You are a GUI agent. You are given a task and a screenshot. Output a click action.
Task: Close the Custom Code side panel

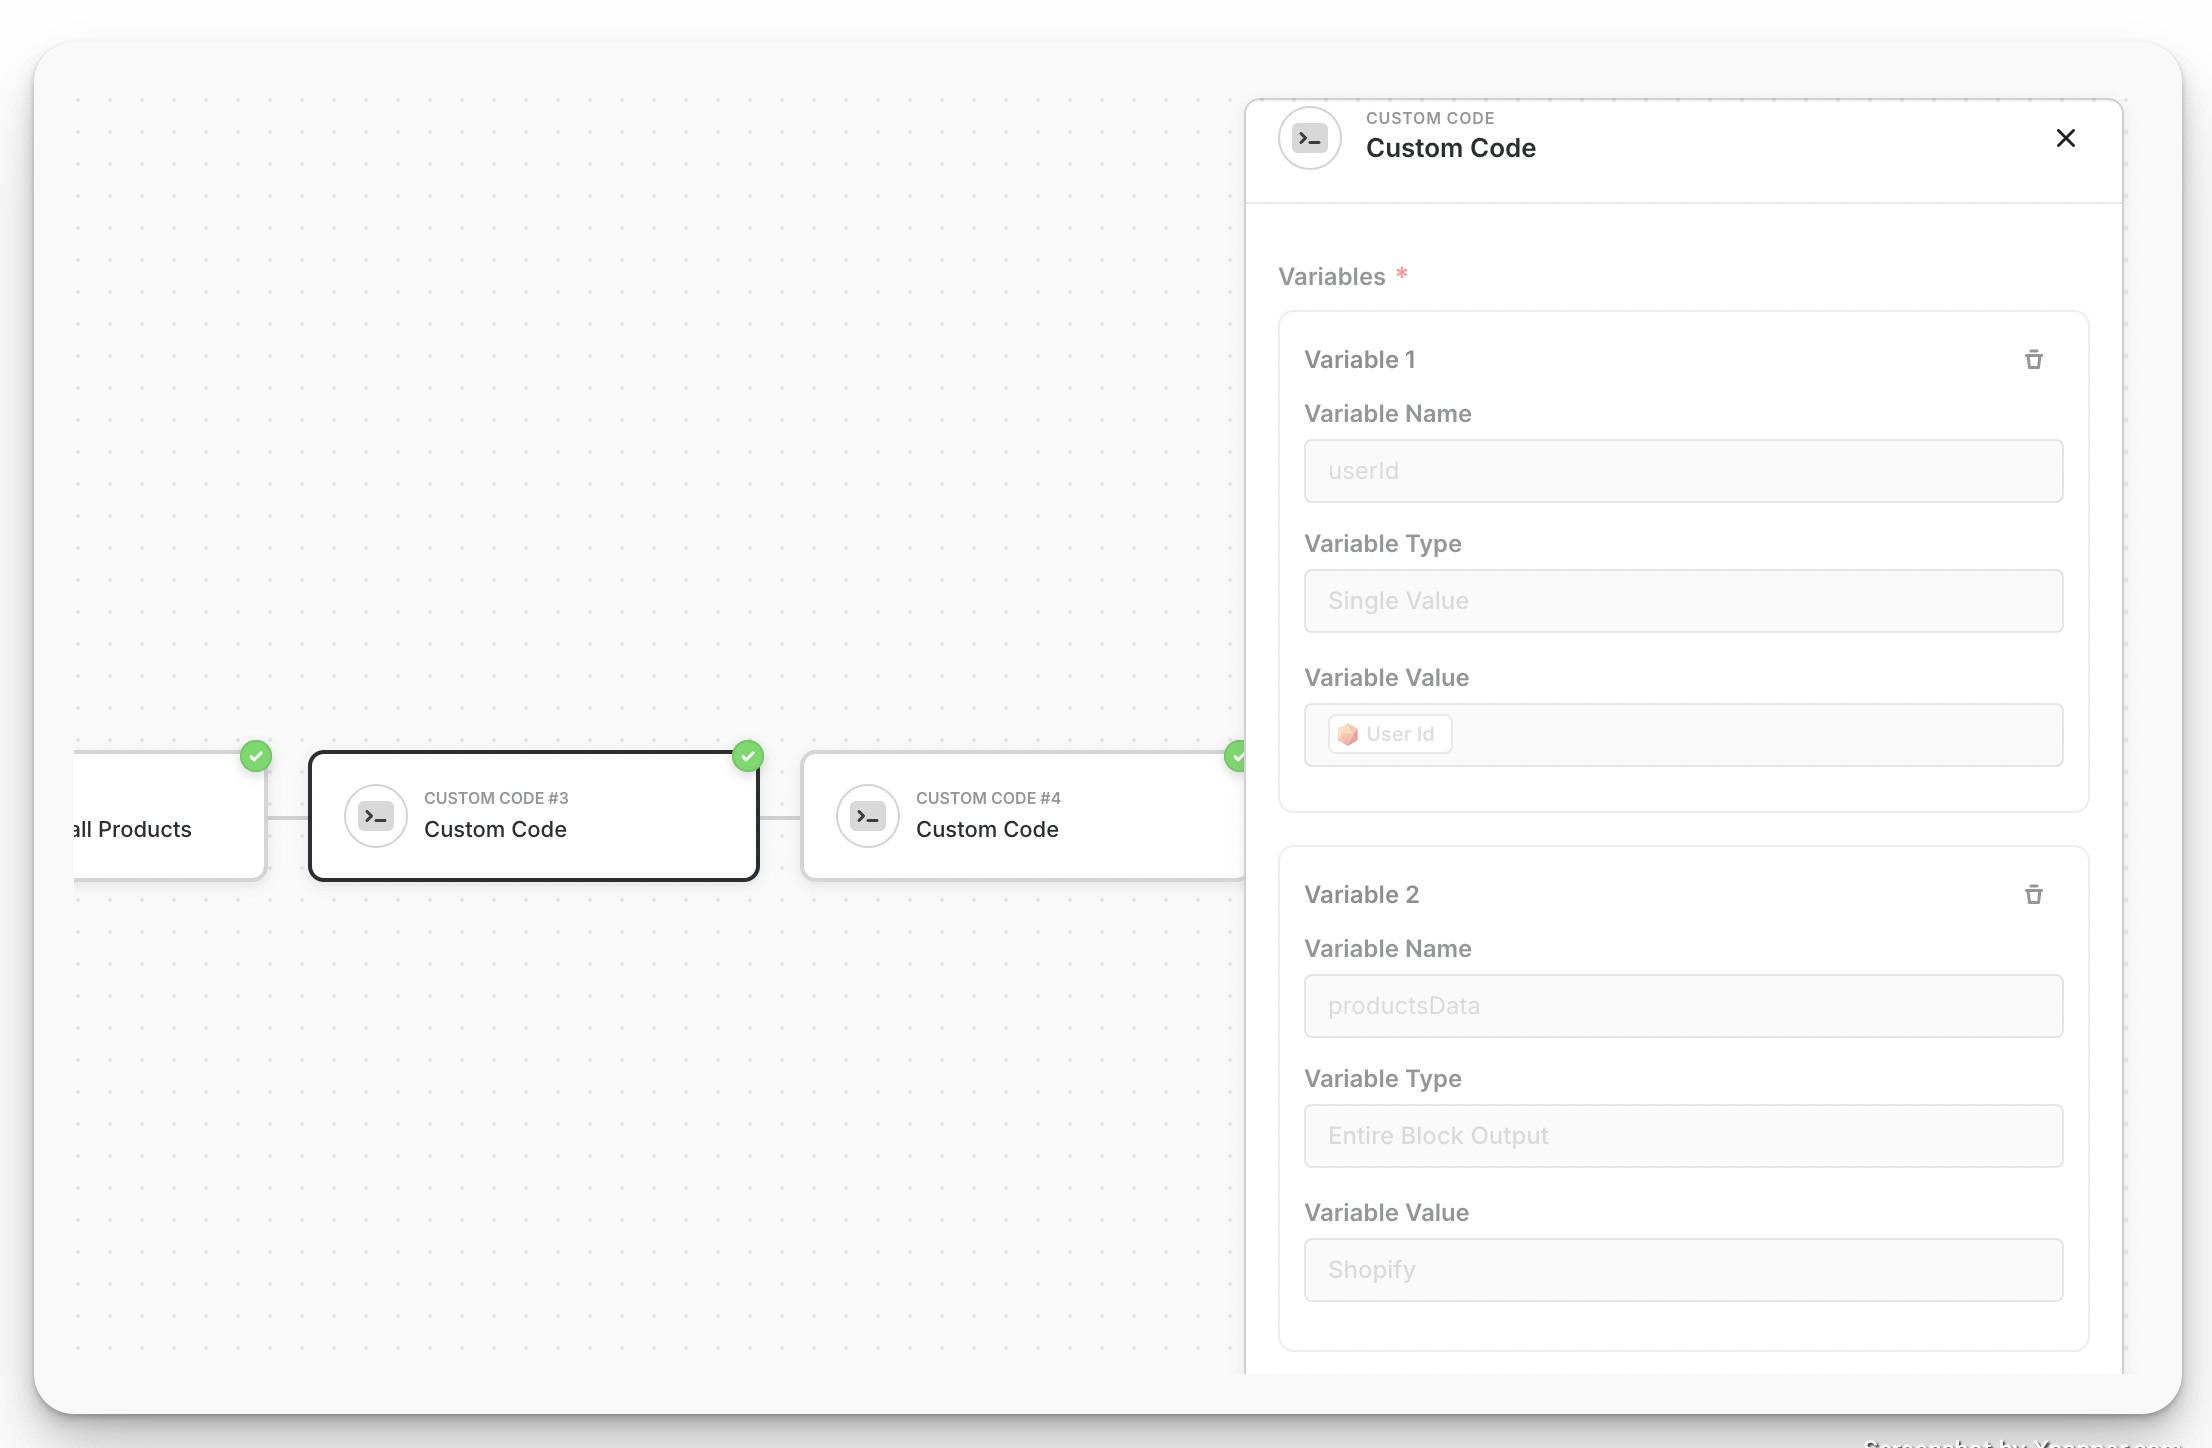click(x=2065, y=138)
